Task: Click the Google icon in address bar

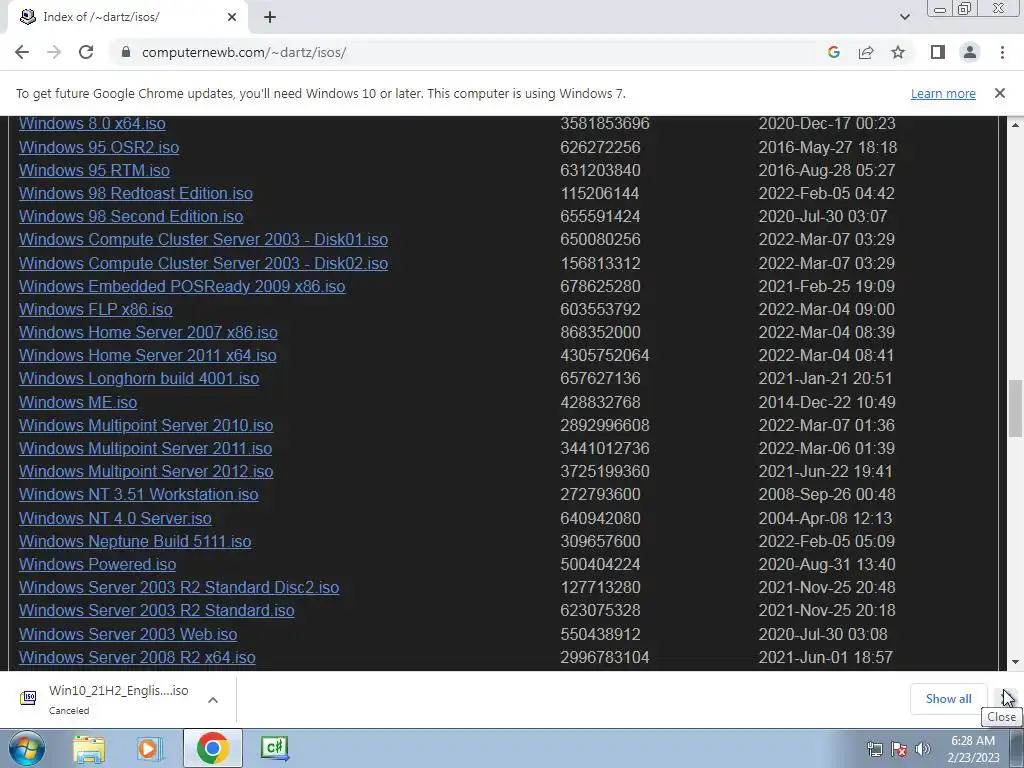Action: [x=833, y=52]
